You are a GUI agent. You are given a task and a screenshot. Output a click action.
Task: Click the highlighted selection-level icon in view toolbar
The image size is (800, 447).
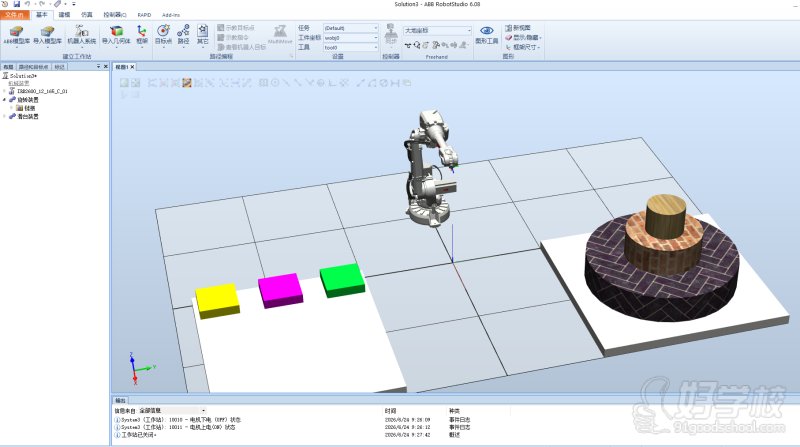[x=187, y=83]
